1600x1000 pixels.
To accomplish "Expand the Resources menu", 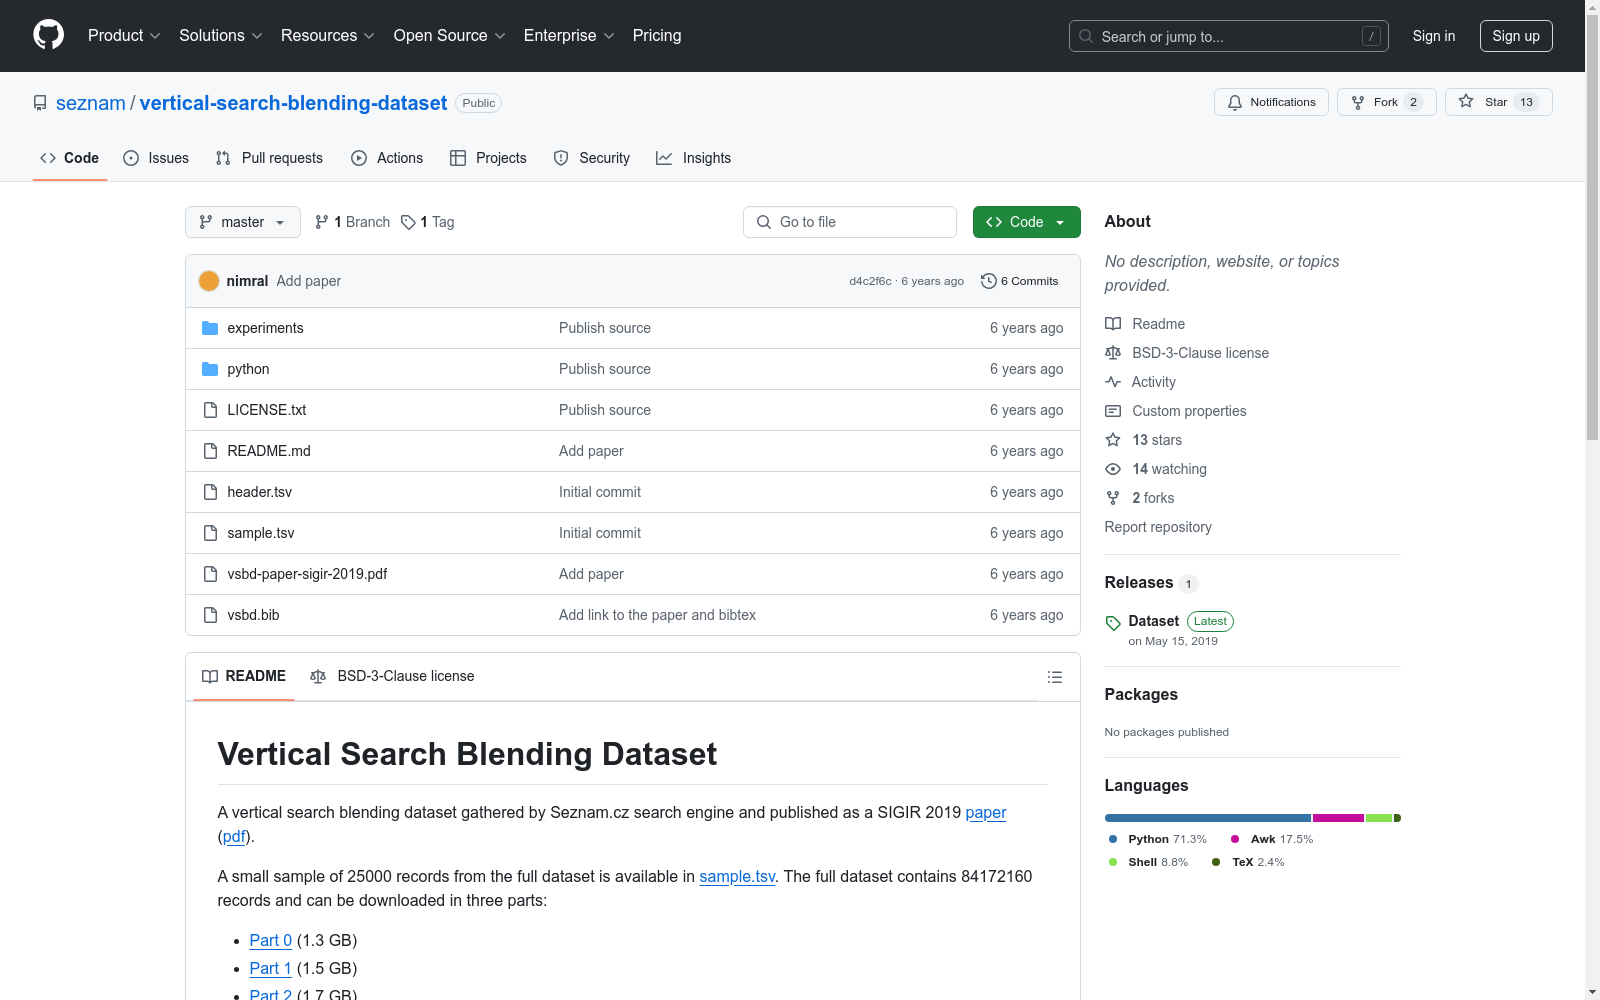I will 328,36.
